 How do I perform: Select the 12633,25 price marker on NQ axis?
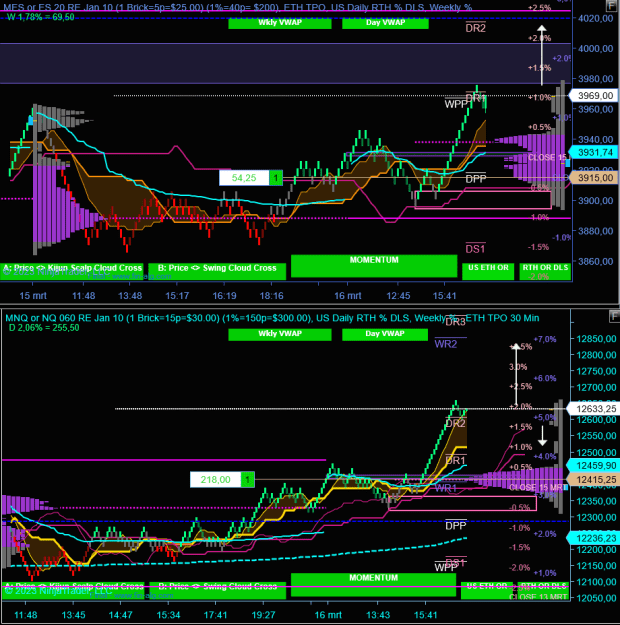tap(593, 409)
